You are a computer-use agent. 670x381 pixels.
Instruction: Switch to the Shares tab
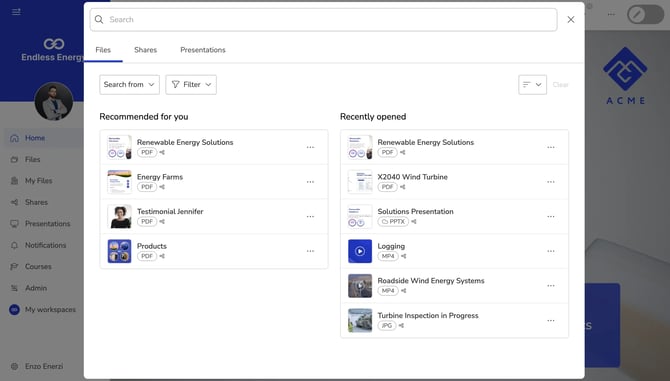pos(145,50)
